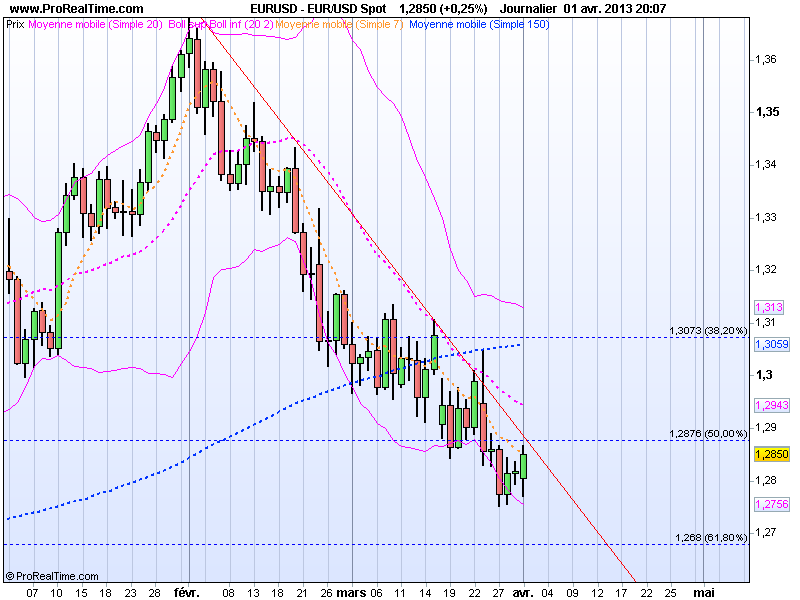
Task: Click the 1,3 price axis label
Action: (764, 375)
